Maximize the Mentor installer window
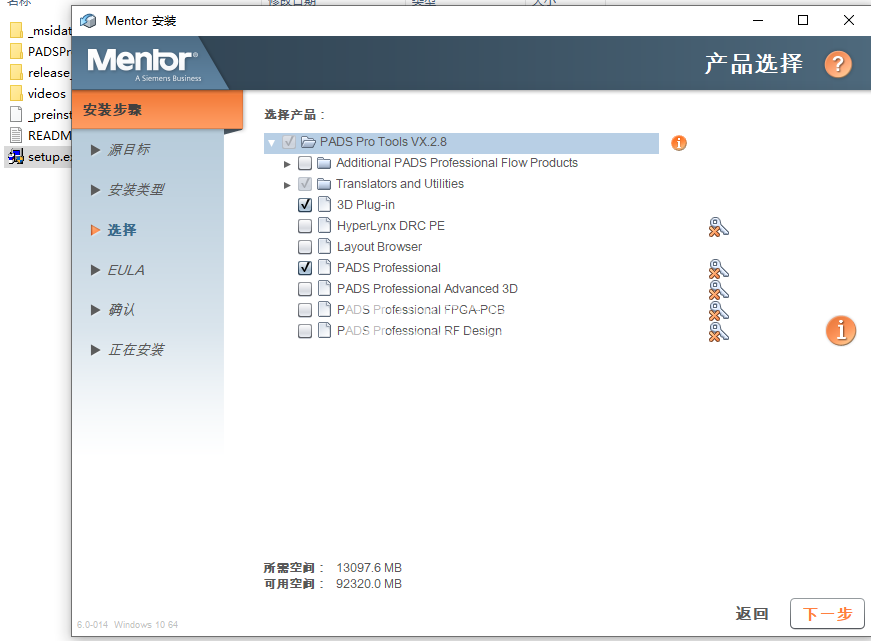 pos(803,21)
